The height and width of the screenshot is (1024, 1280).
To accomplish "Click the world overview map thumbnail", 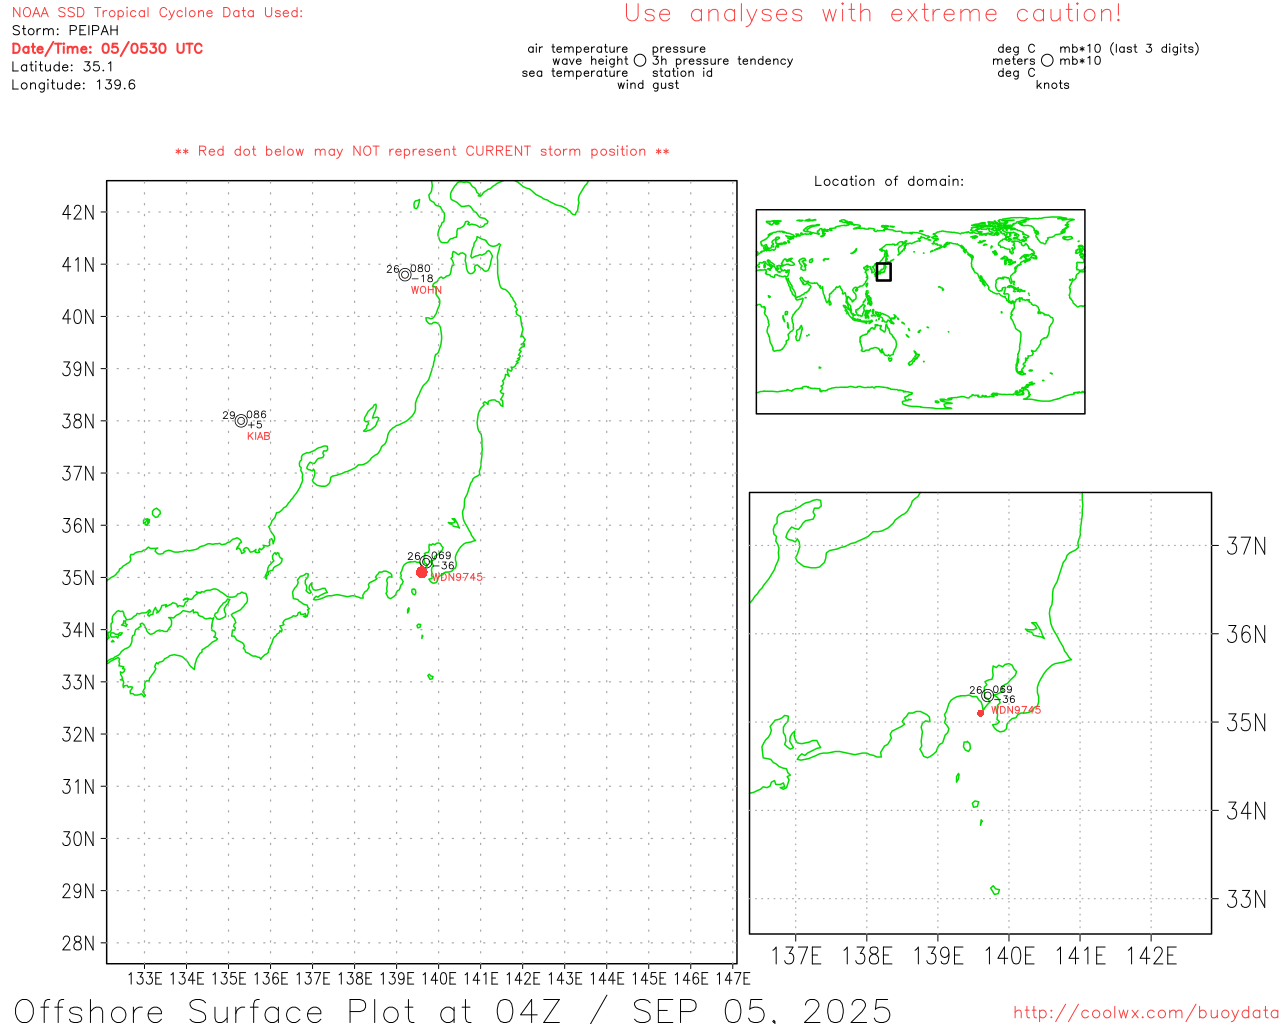I will (x=920, y=312).
